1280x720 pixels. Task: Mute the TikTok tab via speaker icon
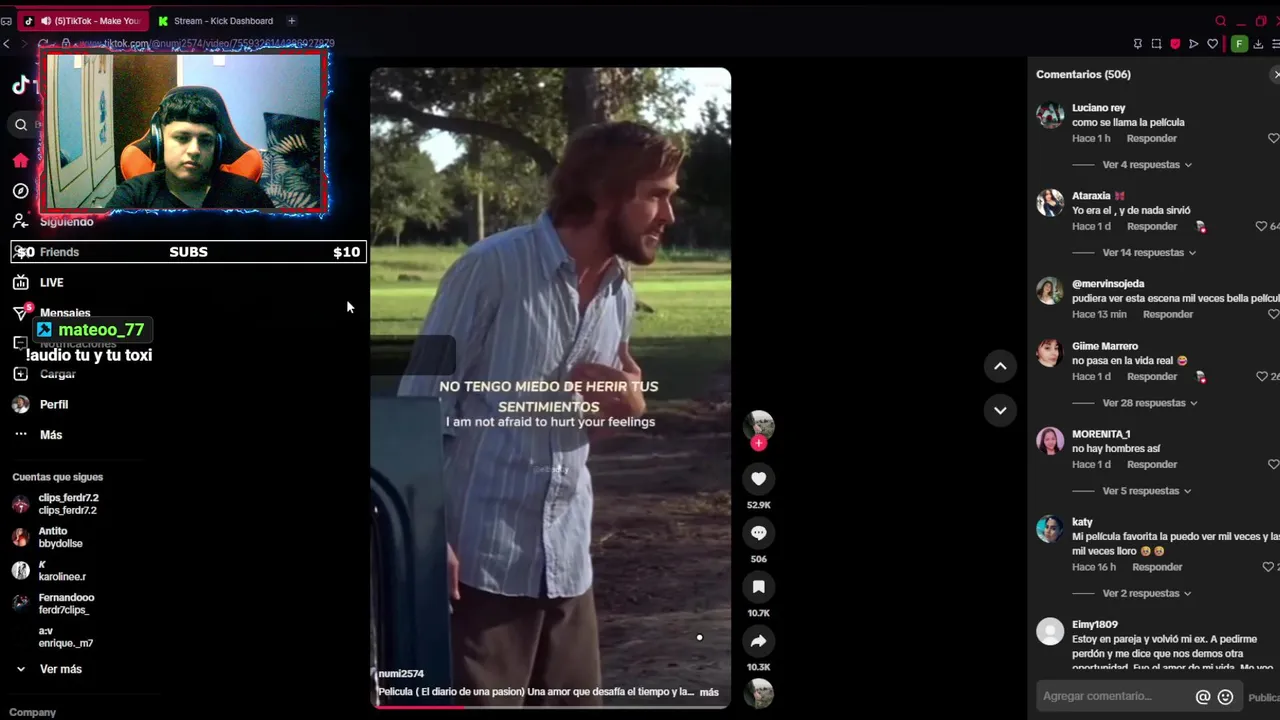tap(46, 21)
